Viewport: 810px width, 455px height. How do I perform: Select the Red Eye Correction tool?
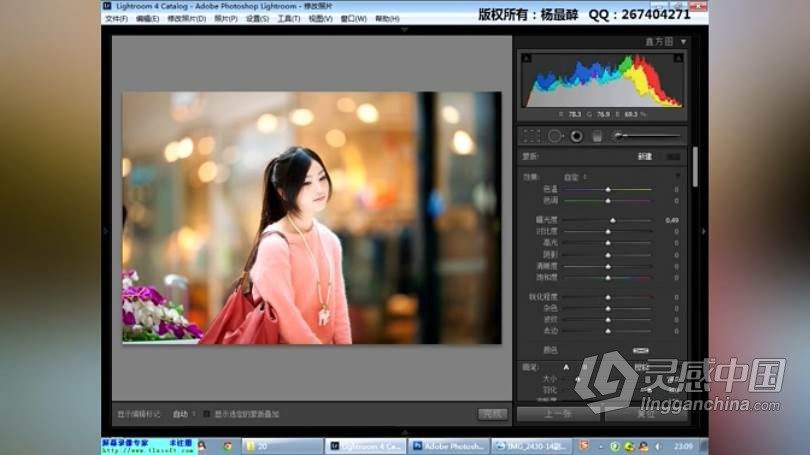[577, 136]
